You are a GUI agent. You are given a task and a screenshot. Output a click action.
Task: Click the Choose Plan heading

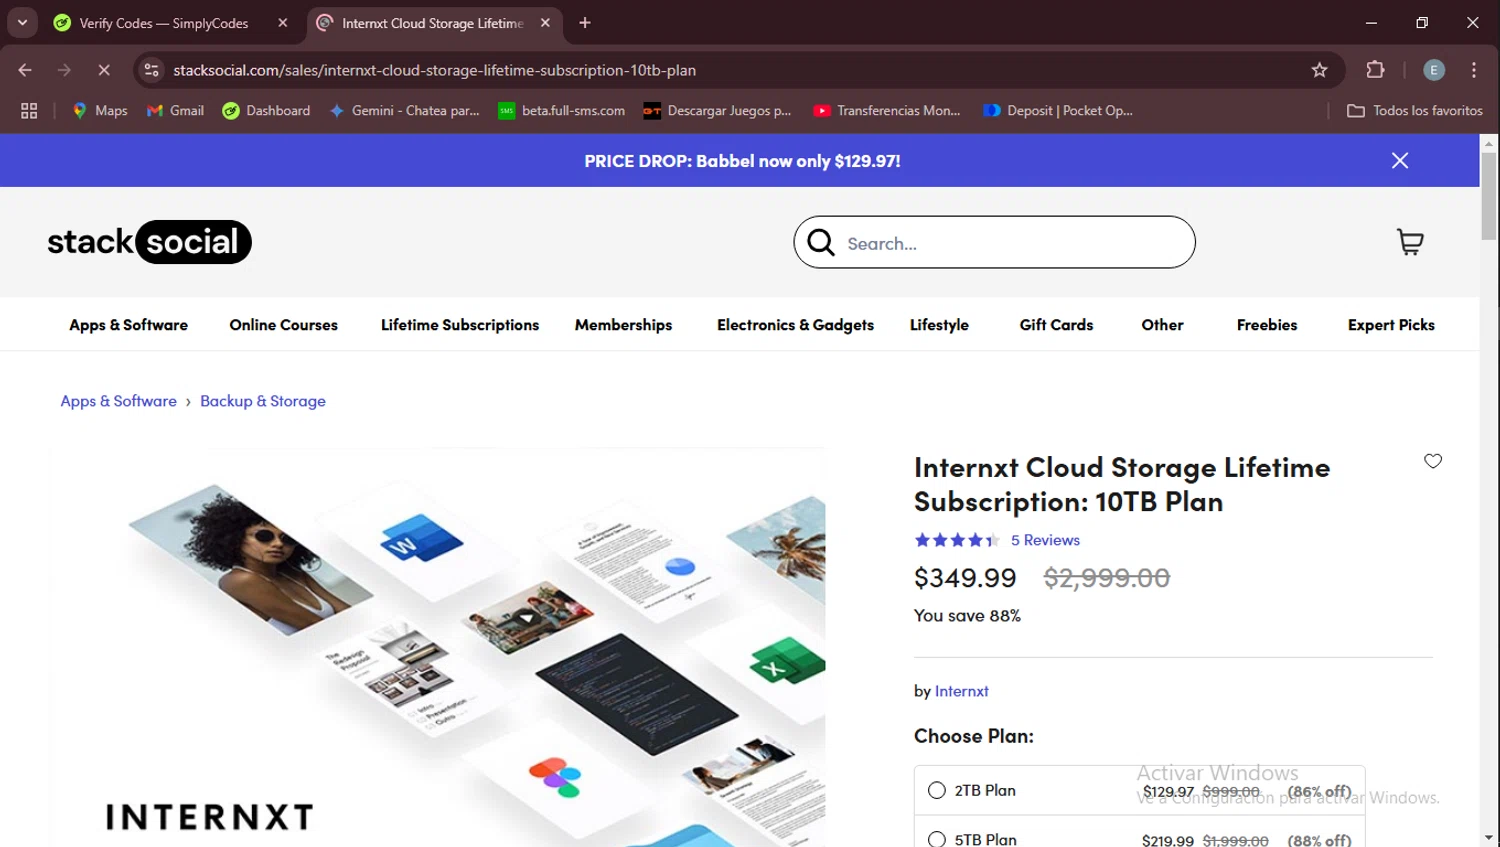974,736
